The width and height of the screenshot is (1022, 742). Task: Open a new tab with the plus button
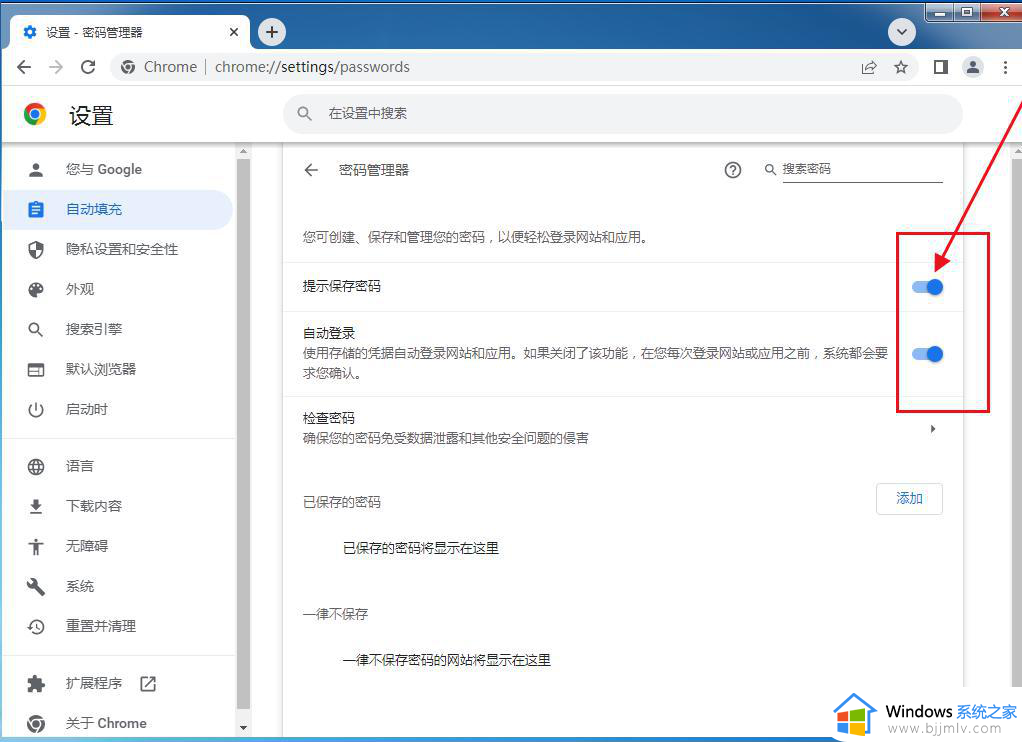point(272,32)
